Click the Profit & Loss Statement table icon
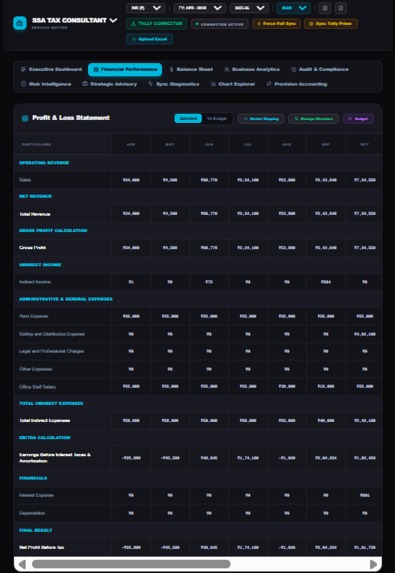The width and height of the screenshot is (395, 573). click(25, 118)
